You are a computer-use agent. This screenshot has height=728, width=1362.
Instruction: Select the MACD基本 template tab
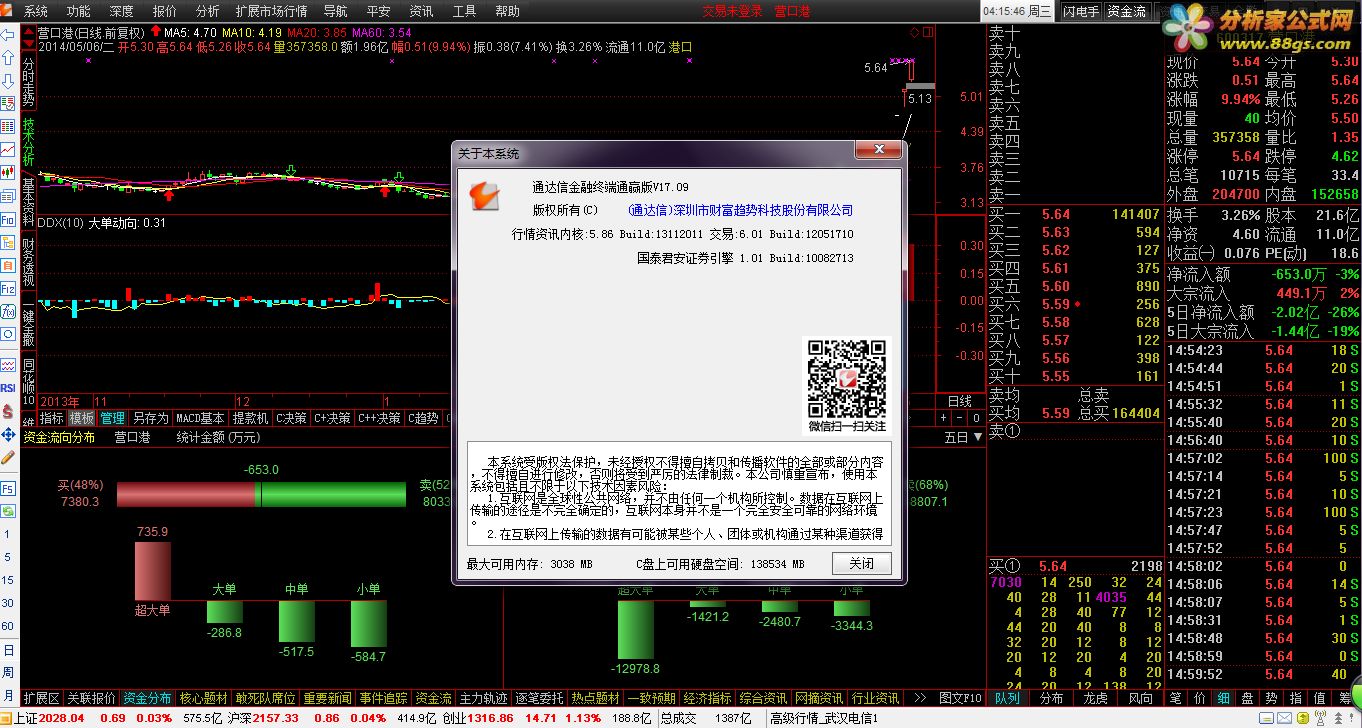click(x=200, y=418)
